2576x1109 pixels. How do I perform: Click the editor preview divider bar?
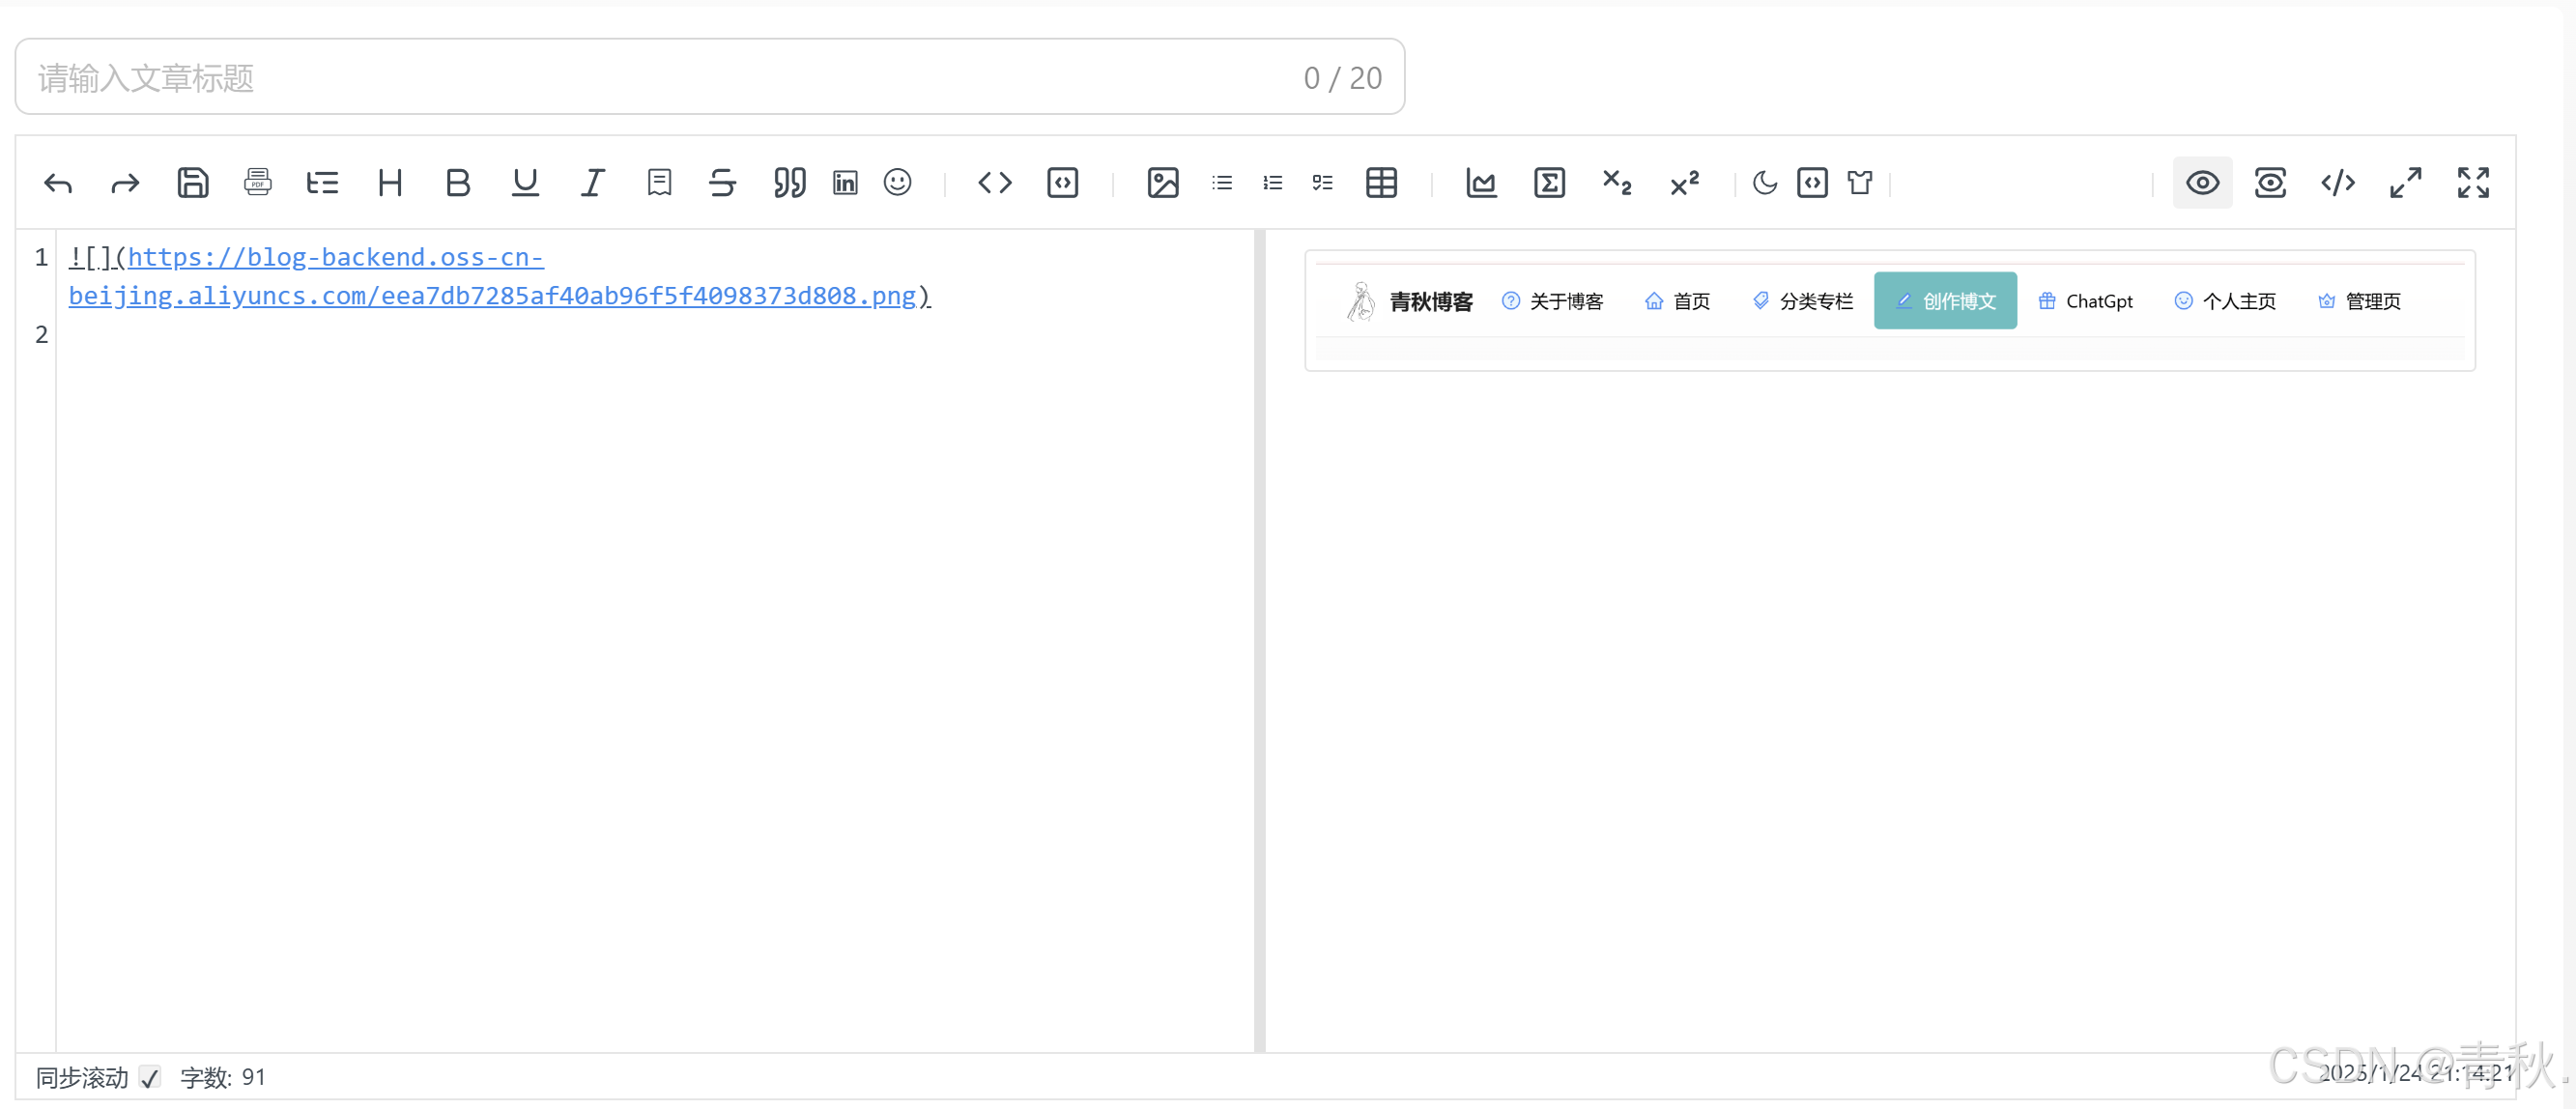pyautogui.click(x=1259, y=640)
